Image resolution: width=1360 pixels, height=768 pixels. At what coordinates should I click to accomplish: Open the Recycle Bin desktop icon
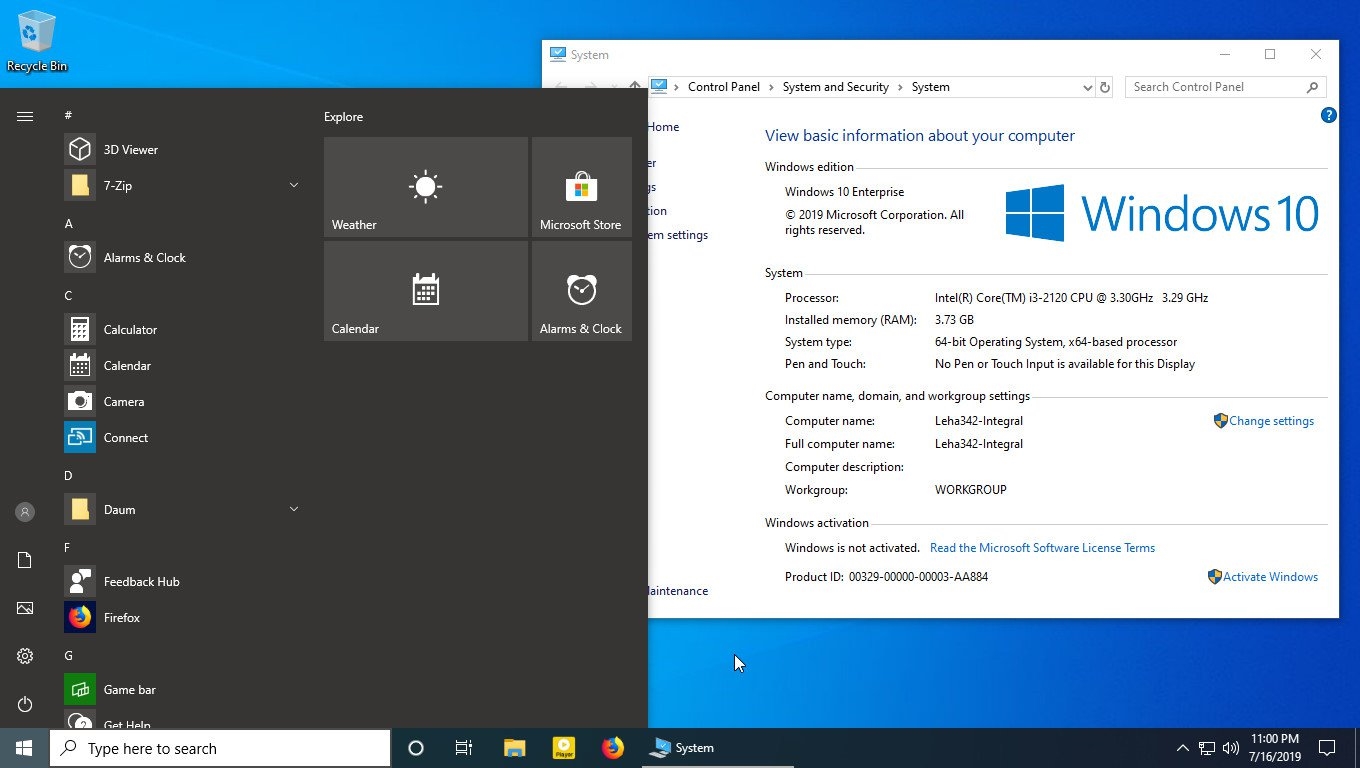pos(37,42)
